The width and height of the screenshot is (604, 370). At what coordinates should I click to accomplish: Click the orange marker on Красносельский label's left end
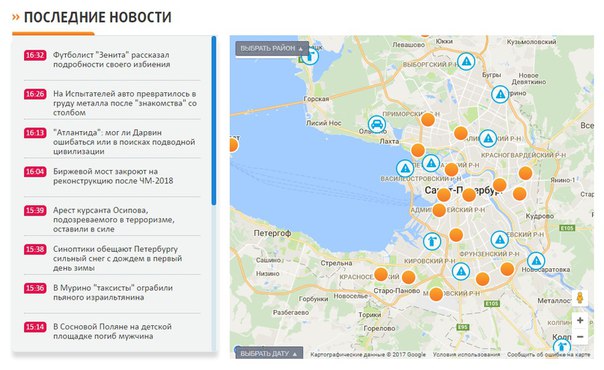pyautogui.click(x=381, y=274)
